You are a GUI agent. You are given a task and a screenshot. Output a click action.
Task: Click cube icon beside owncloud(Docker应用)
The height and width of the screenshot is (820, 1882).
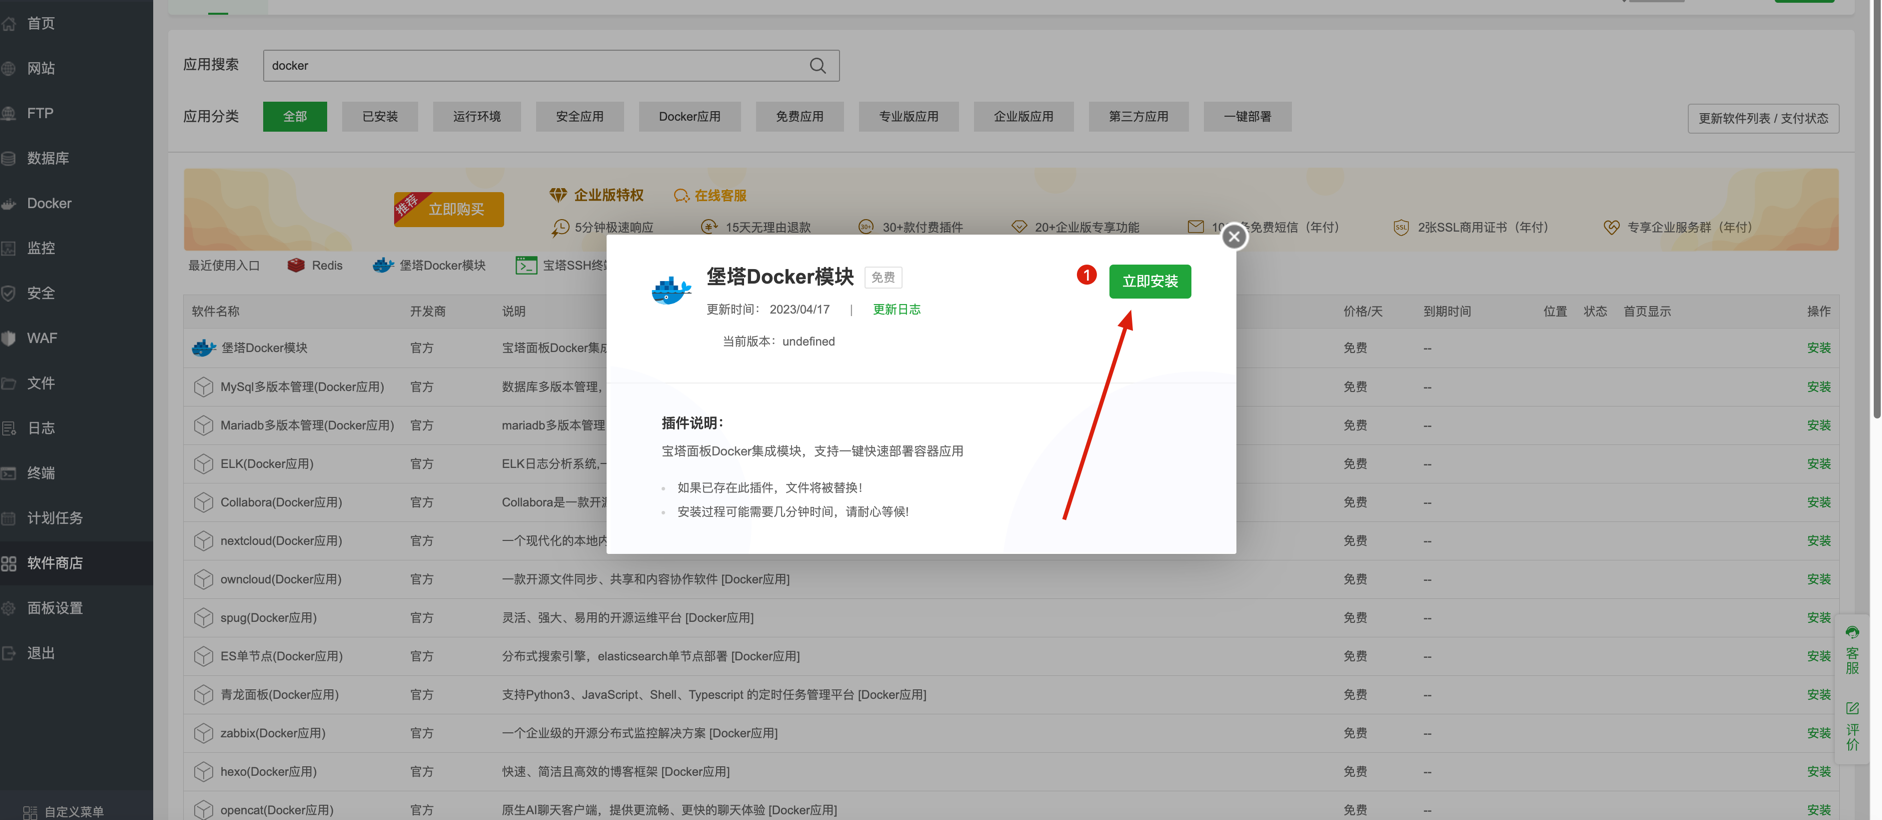(x=203, y=579)
